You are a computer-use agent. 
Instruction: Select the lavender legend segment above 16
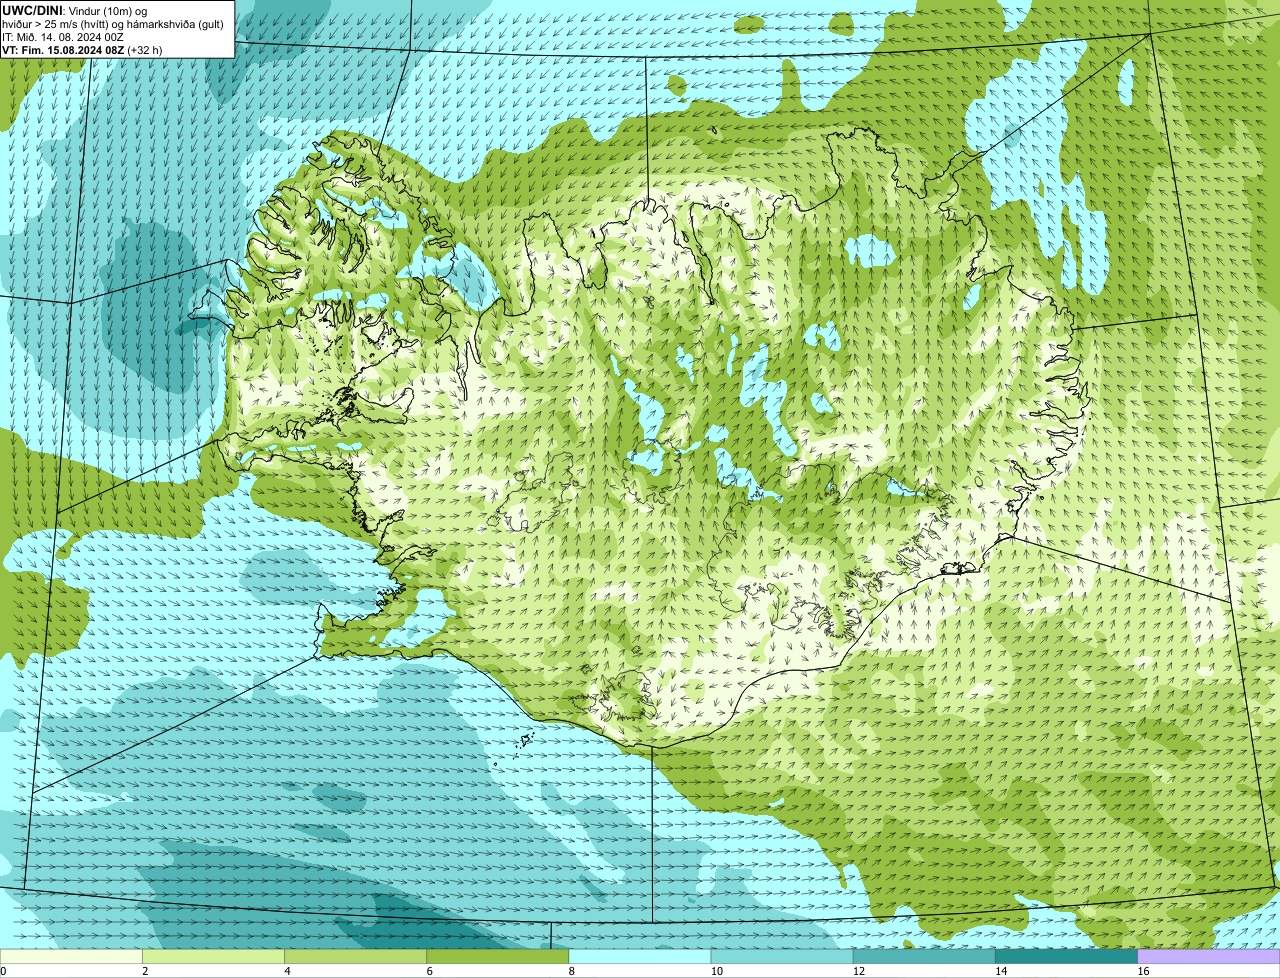click(1209, 957)
